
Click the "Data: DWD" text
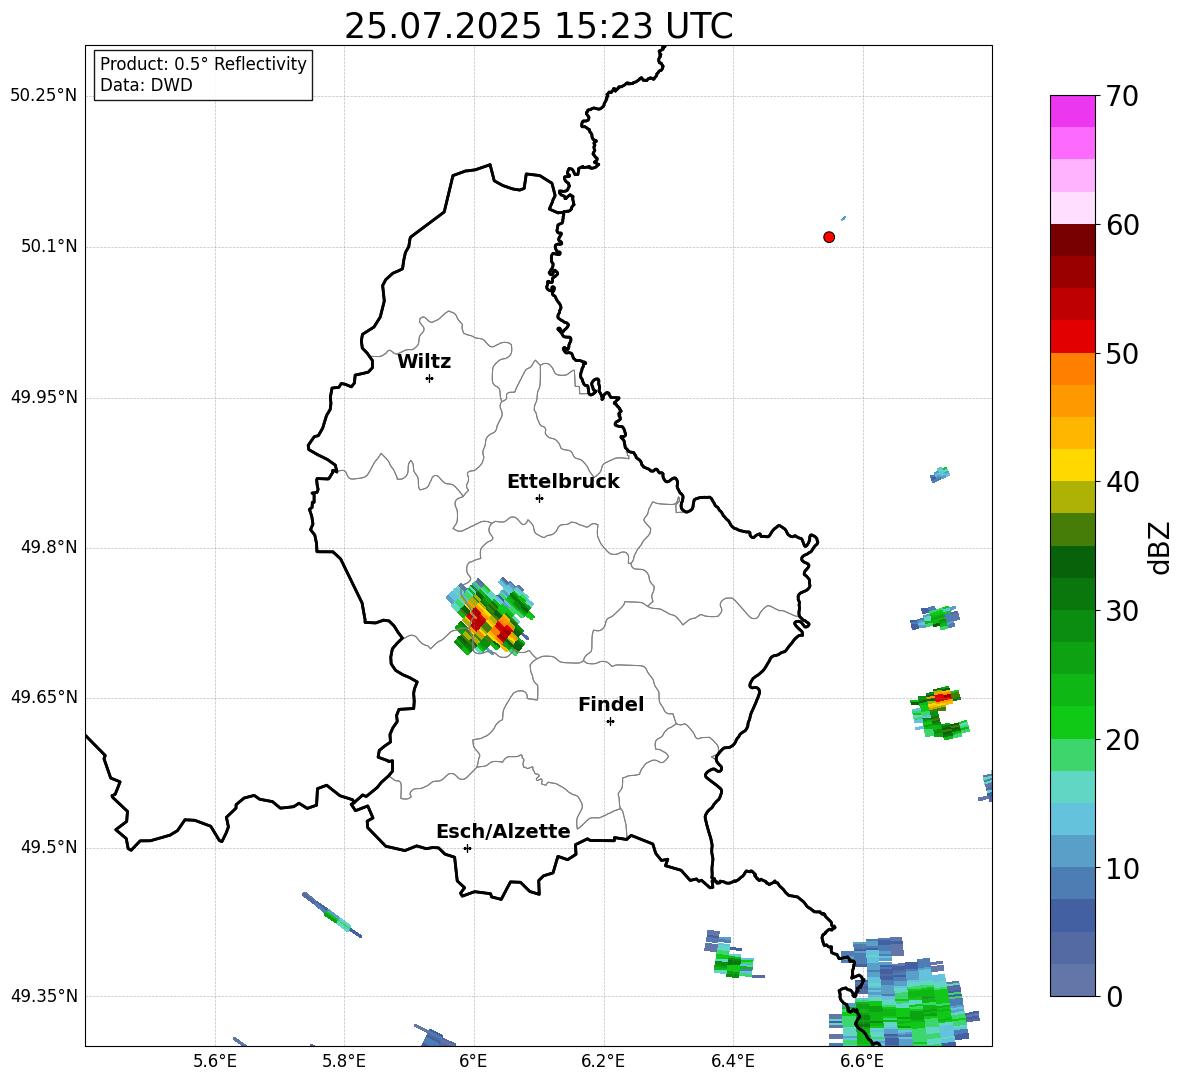point(146,85)
